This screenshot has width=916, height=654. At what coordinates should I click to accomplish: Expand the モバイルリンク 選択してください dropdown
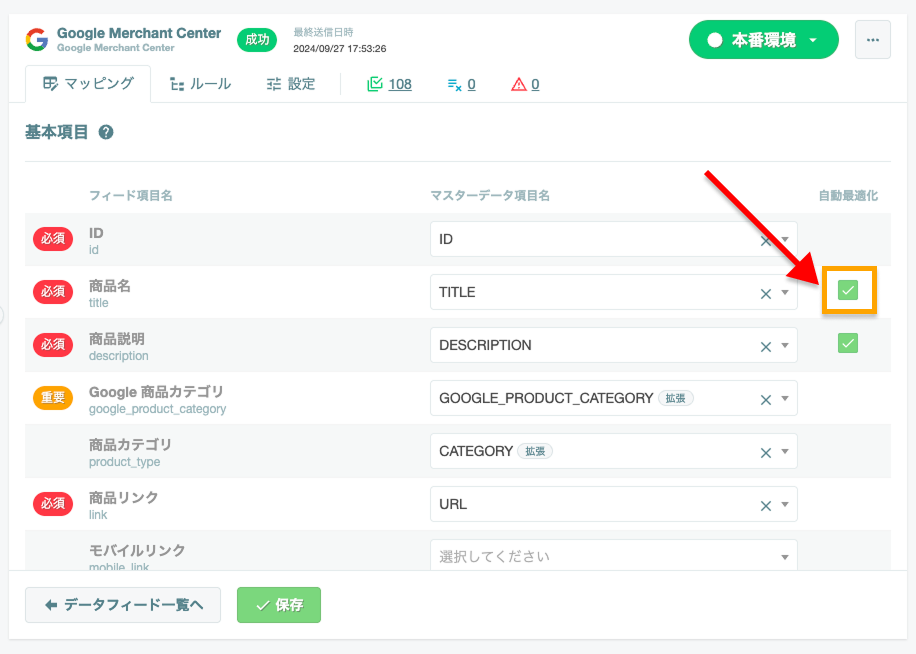[x=613, y=556]
